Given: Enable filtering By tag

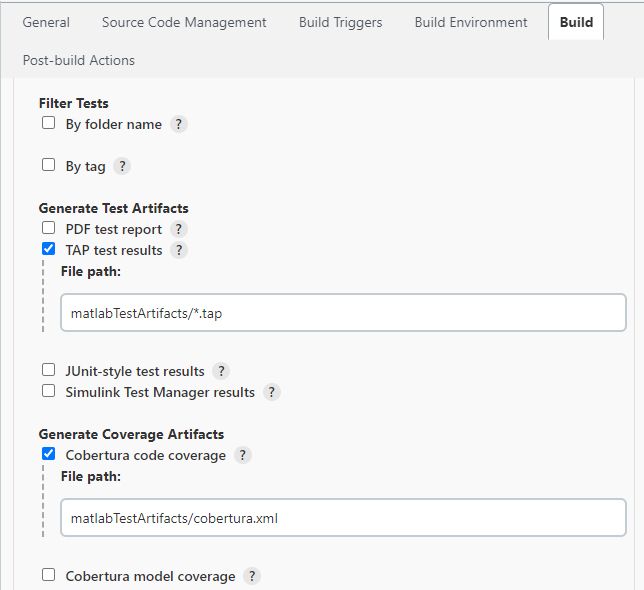Looking at the screenshot, I should pos(48,165).
